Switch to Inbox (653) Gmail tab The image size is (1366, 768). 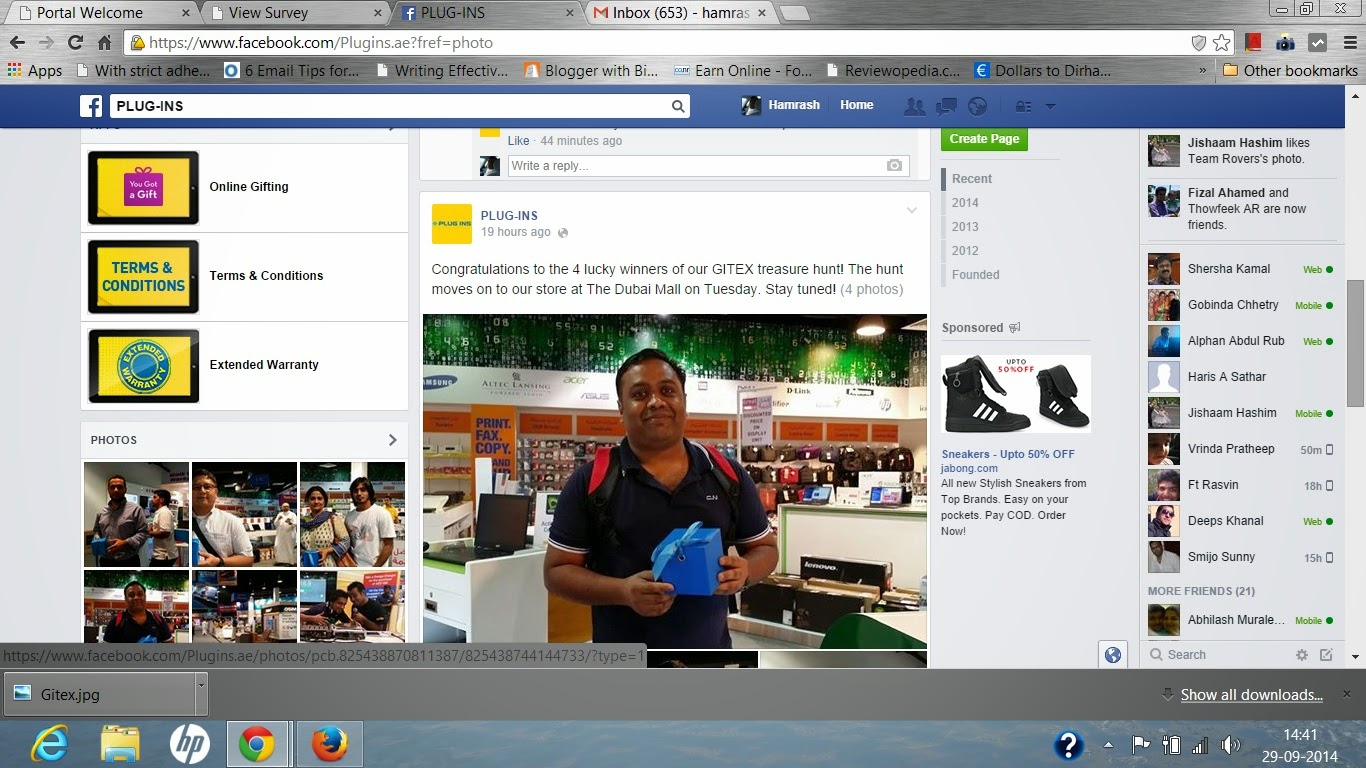tap(680, 13)
